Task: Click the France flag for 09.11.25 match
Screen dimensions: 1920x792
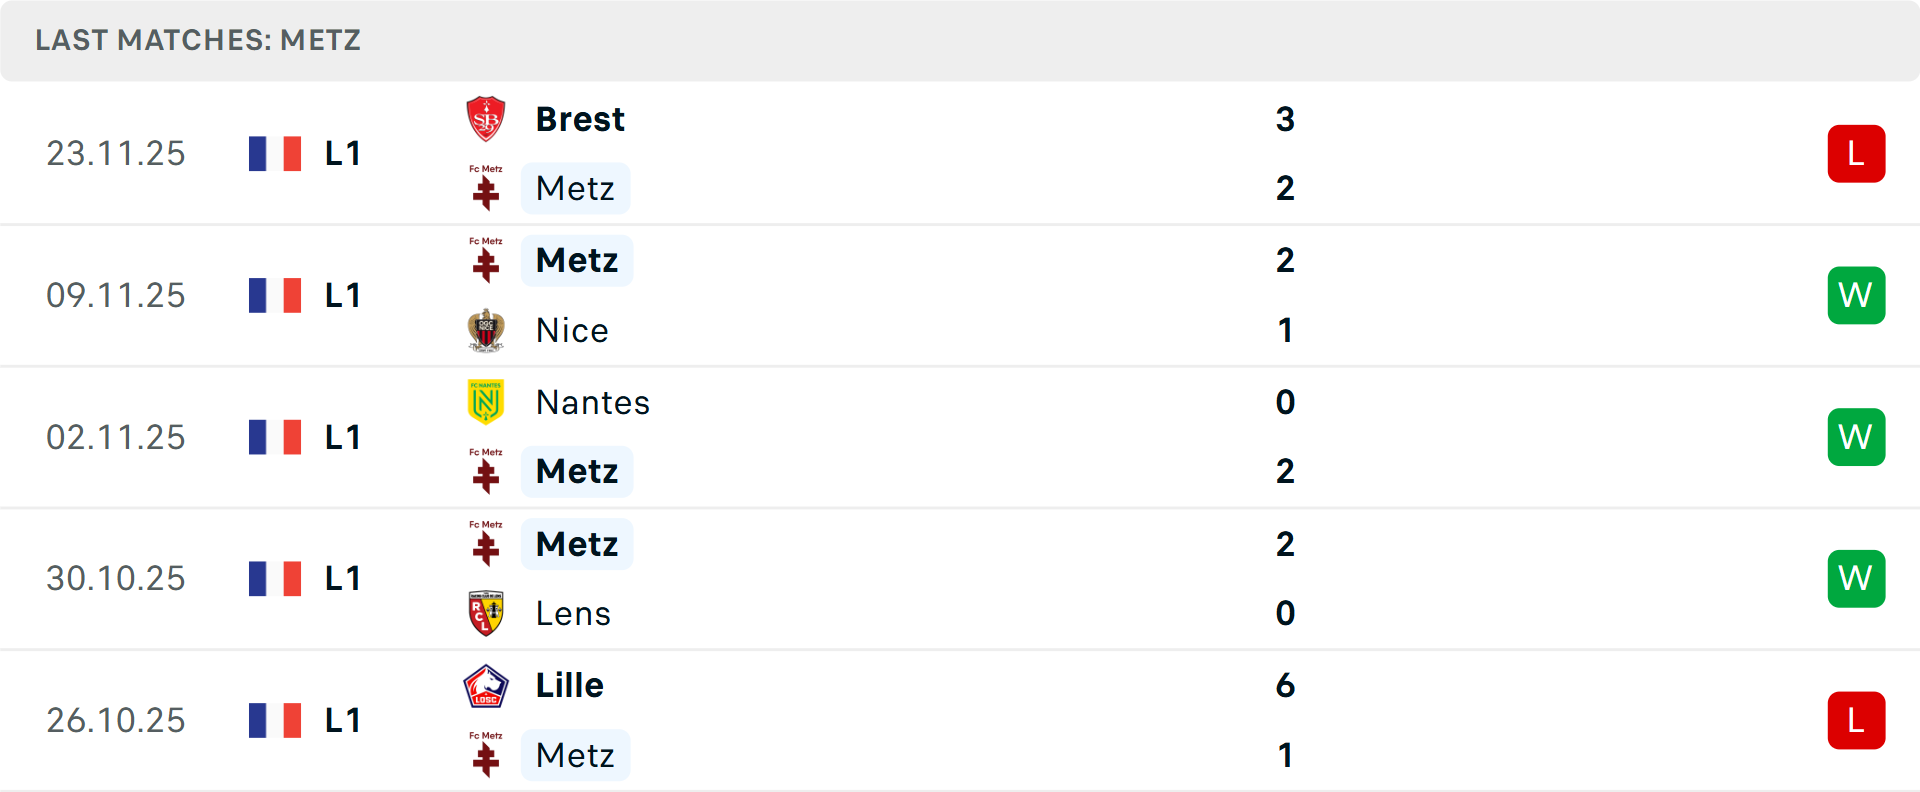Action: click(275, 295)
